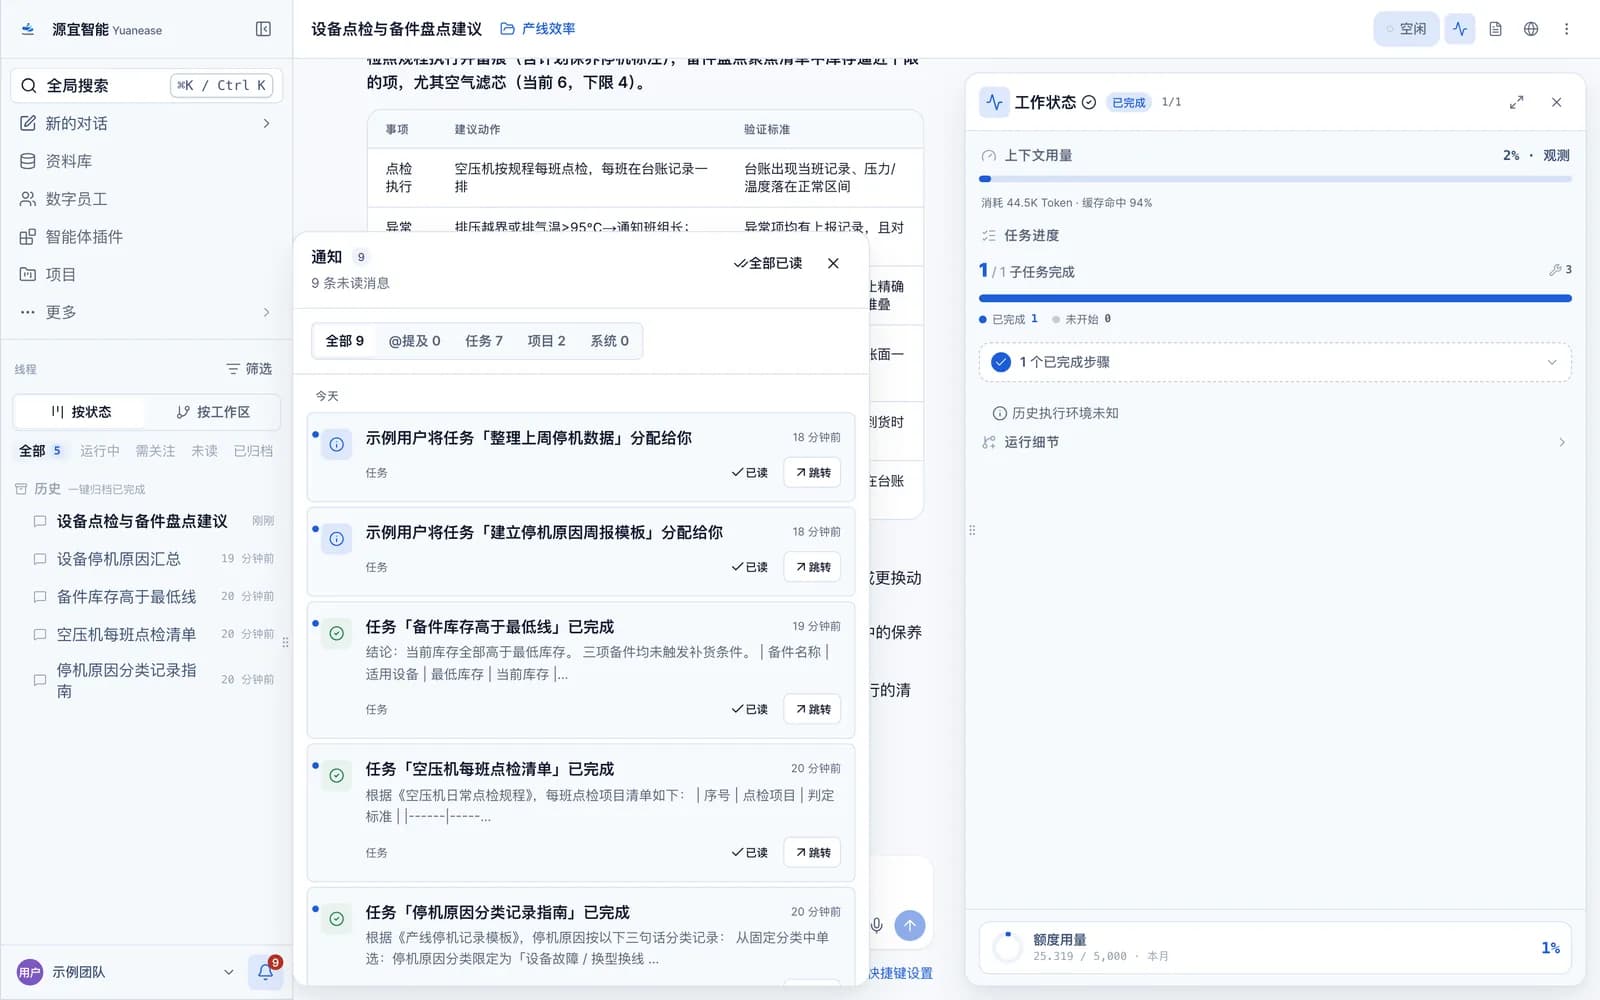Open 资料库 in sidebar
This screenshot has height=1000, width=1600.
147,161
